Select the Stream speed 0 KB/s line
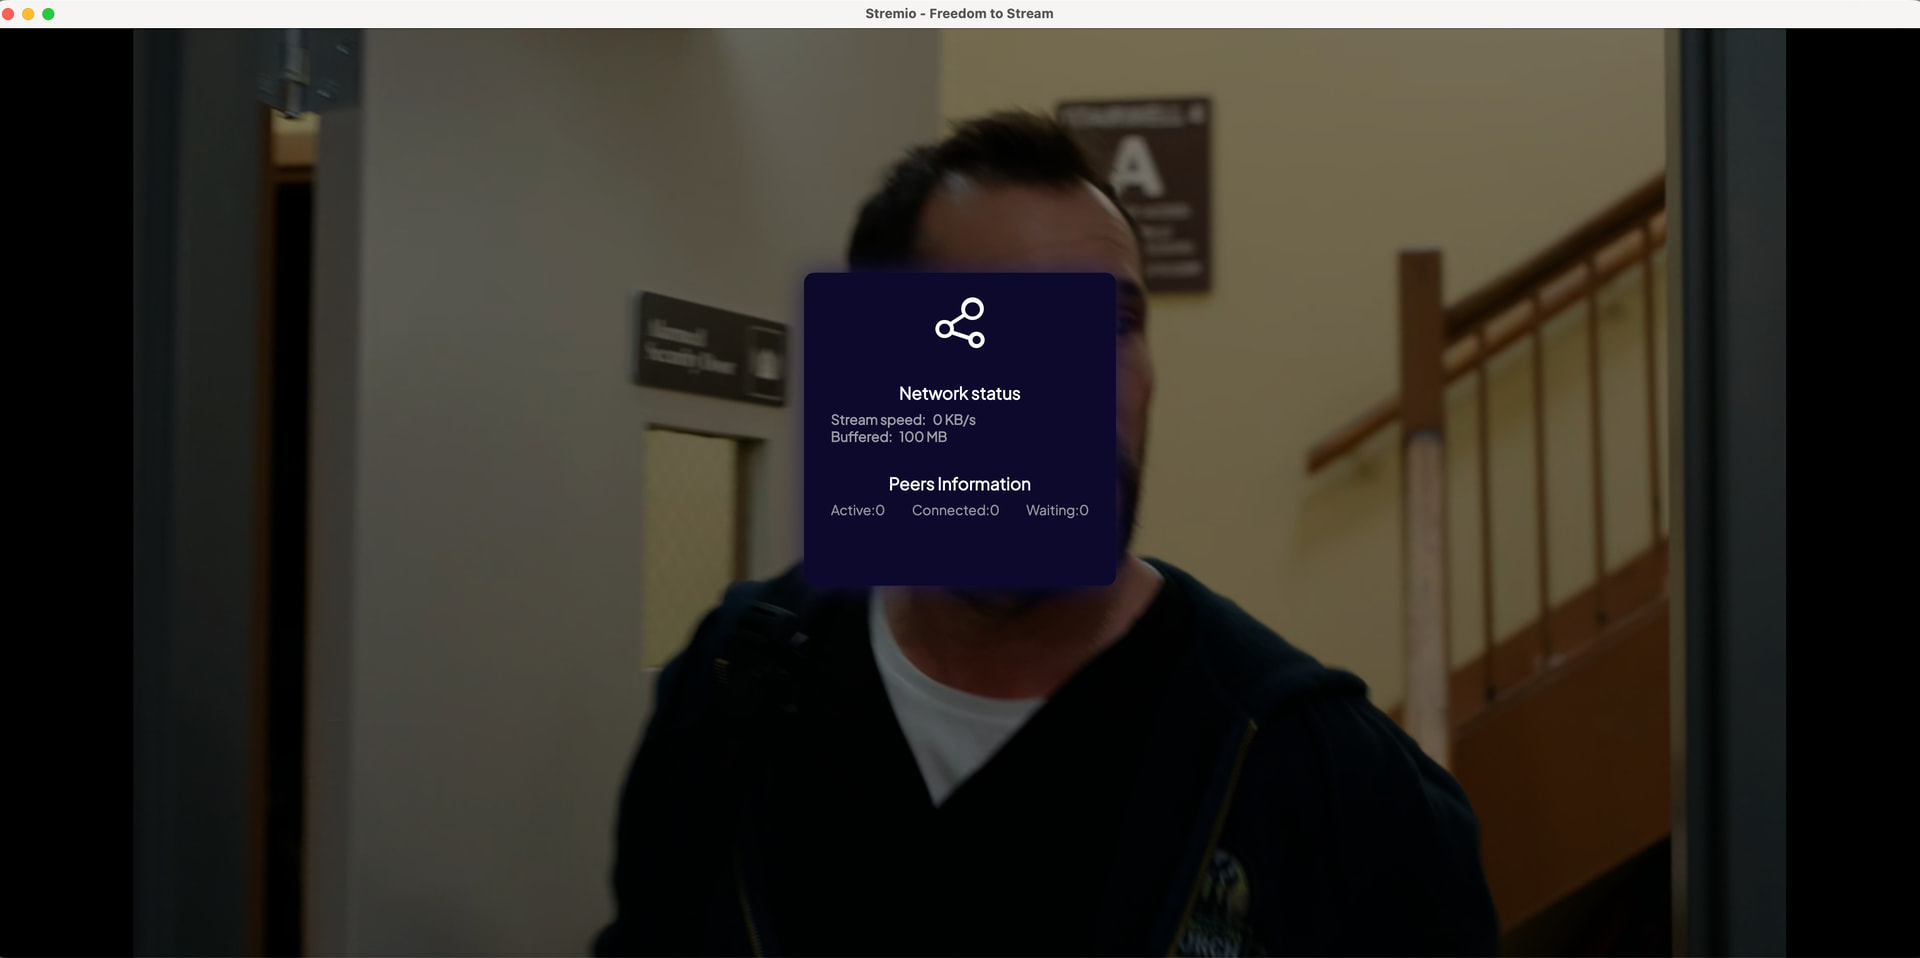This screenshot has width=1920, height=958. click(902, 420)
